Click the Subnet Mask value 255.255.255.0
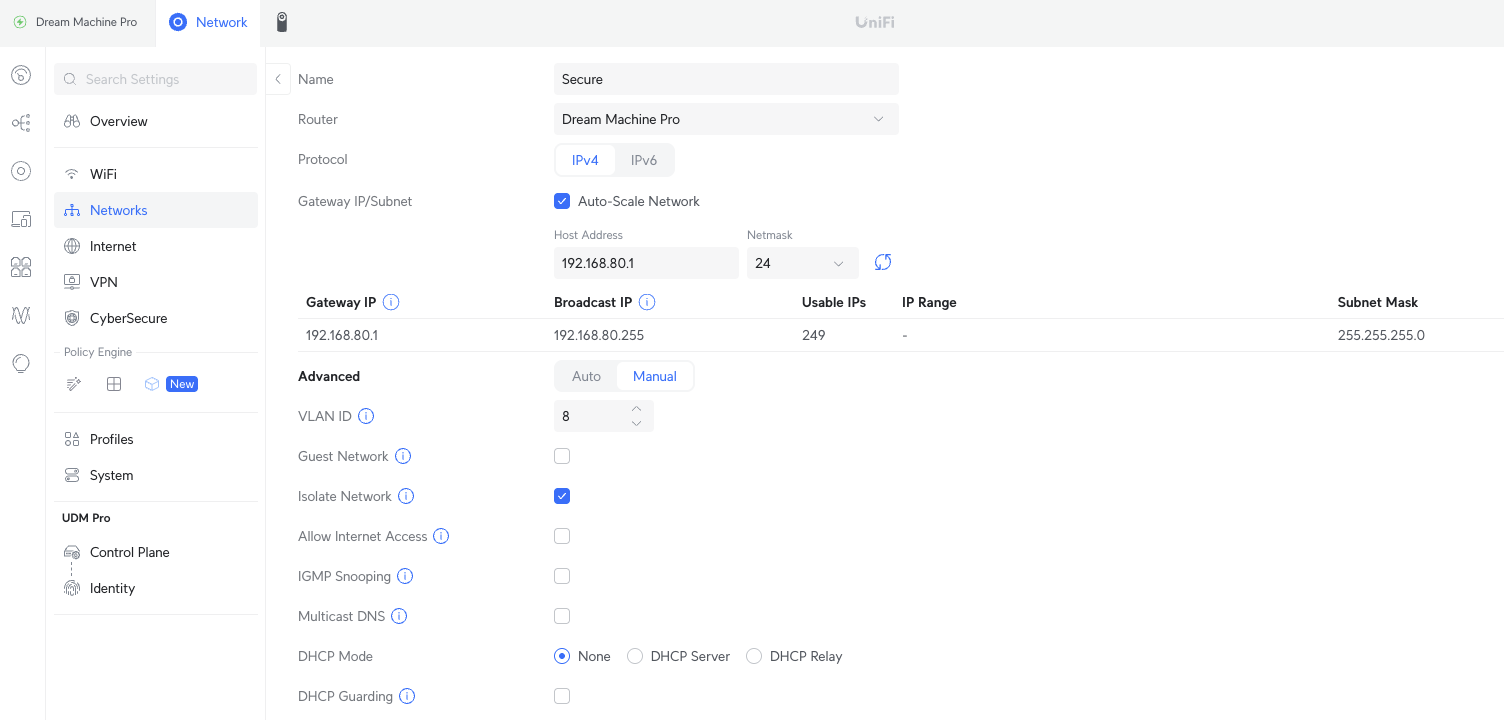Screen dimensions: 1504x720 coord(1381,335)
